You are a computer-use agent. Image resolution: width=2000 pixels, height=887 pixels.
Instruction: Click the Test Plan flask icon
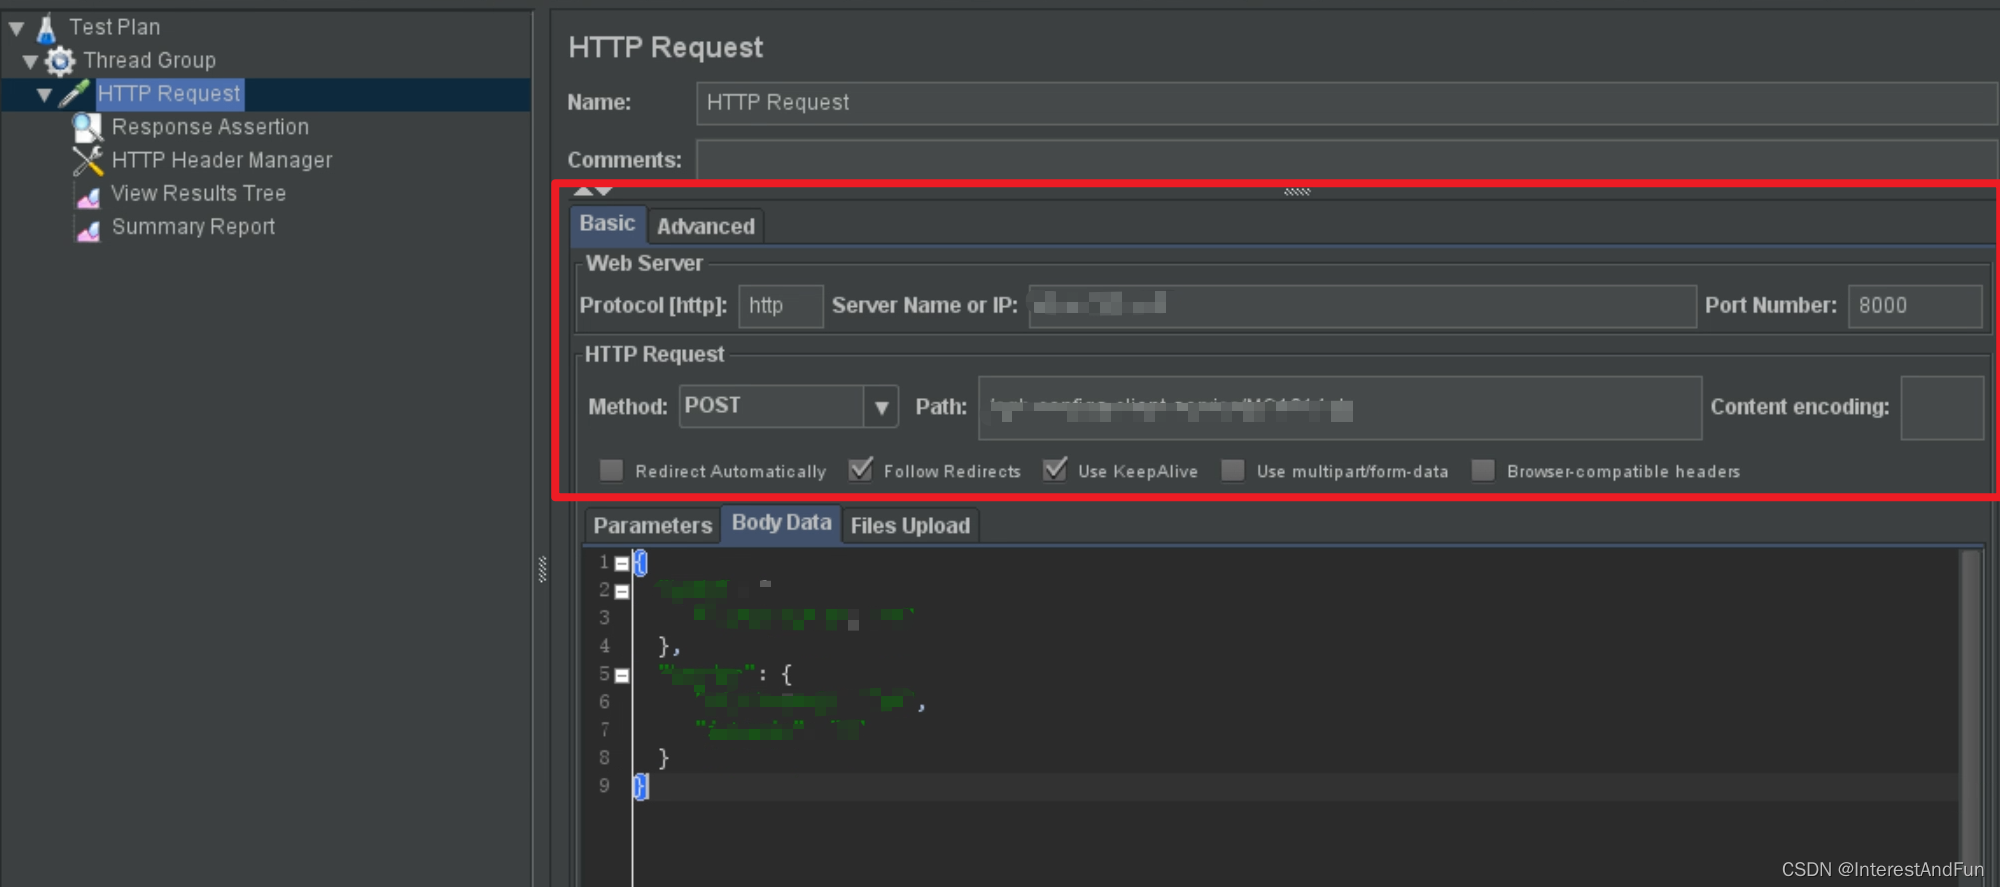(x=46, y=28)
